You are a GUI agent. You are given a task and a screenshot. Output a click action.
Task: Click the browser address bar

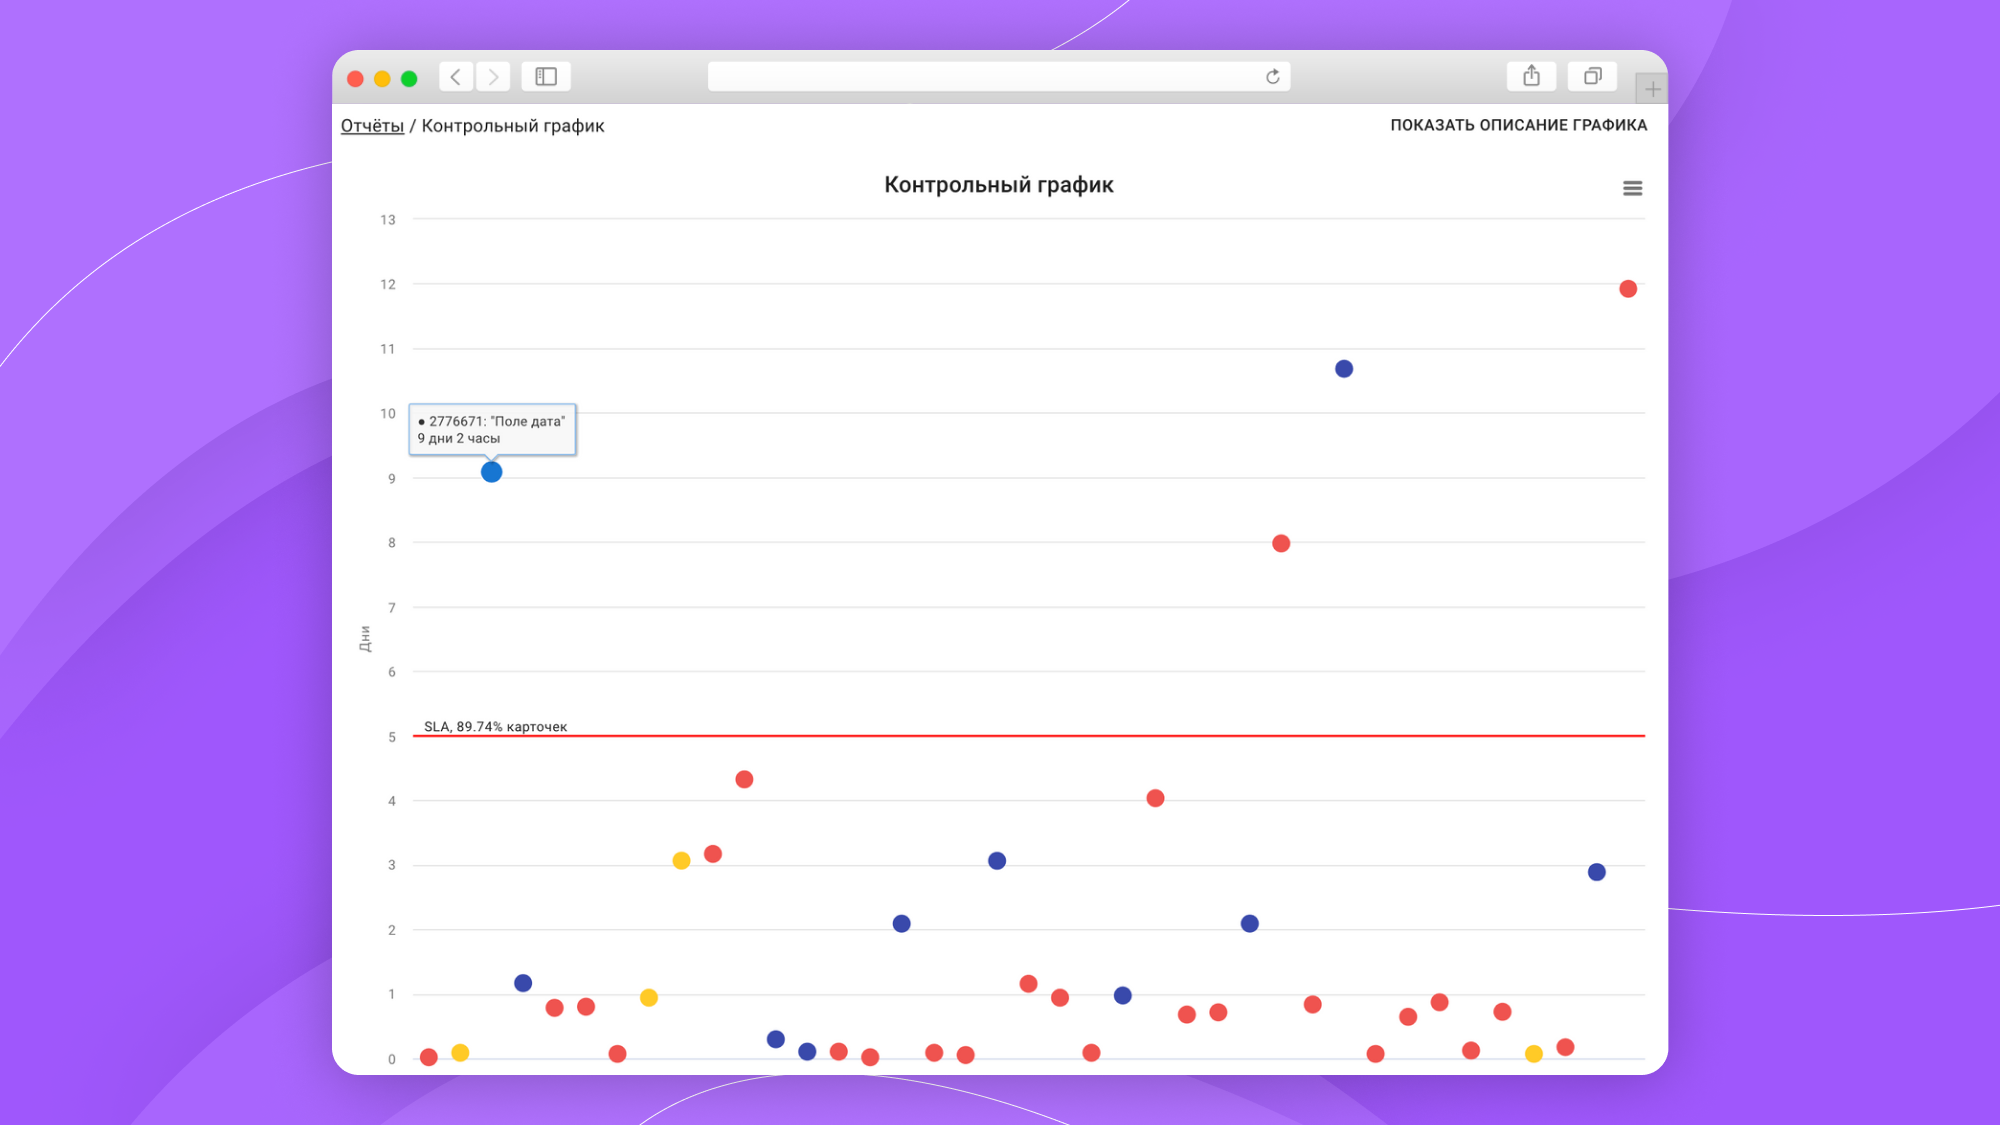(998, 77)
